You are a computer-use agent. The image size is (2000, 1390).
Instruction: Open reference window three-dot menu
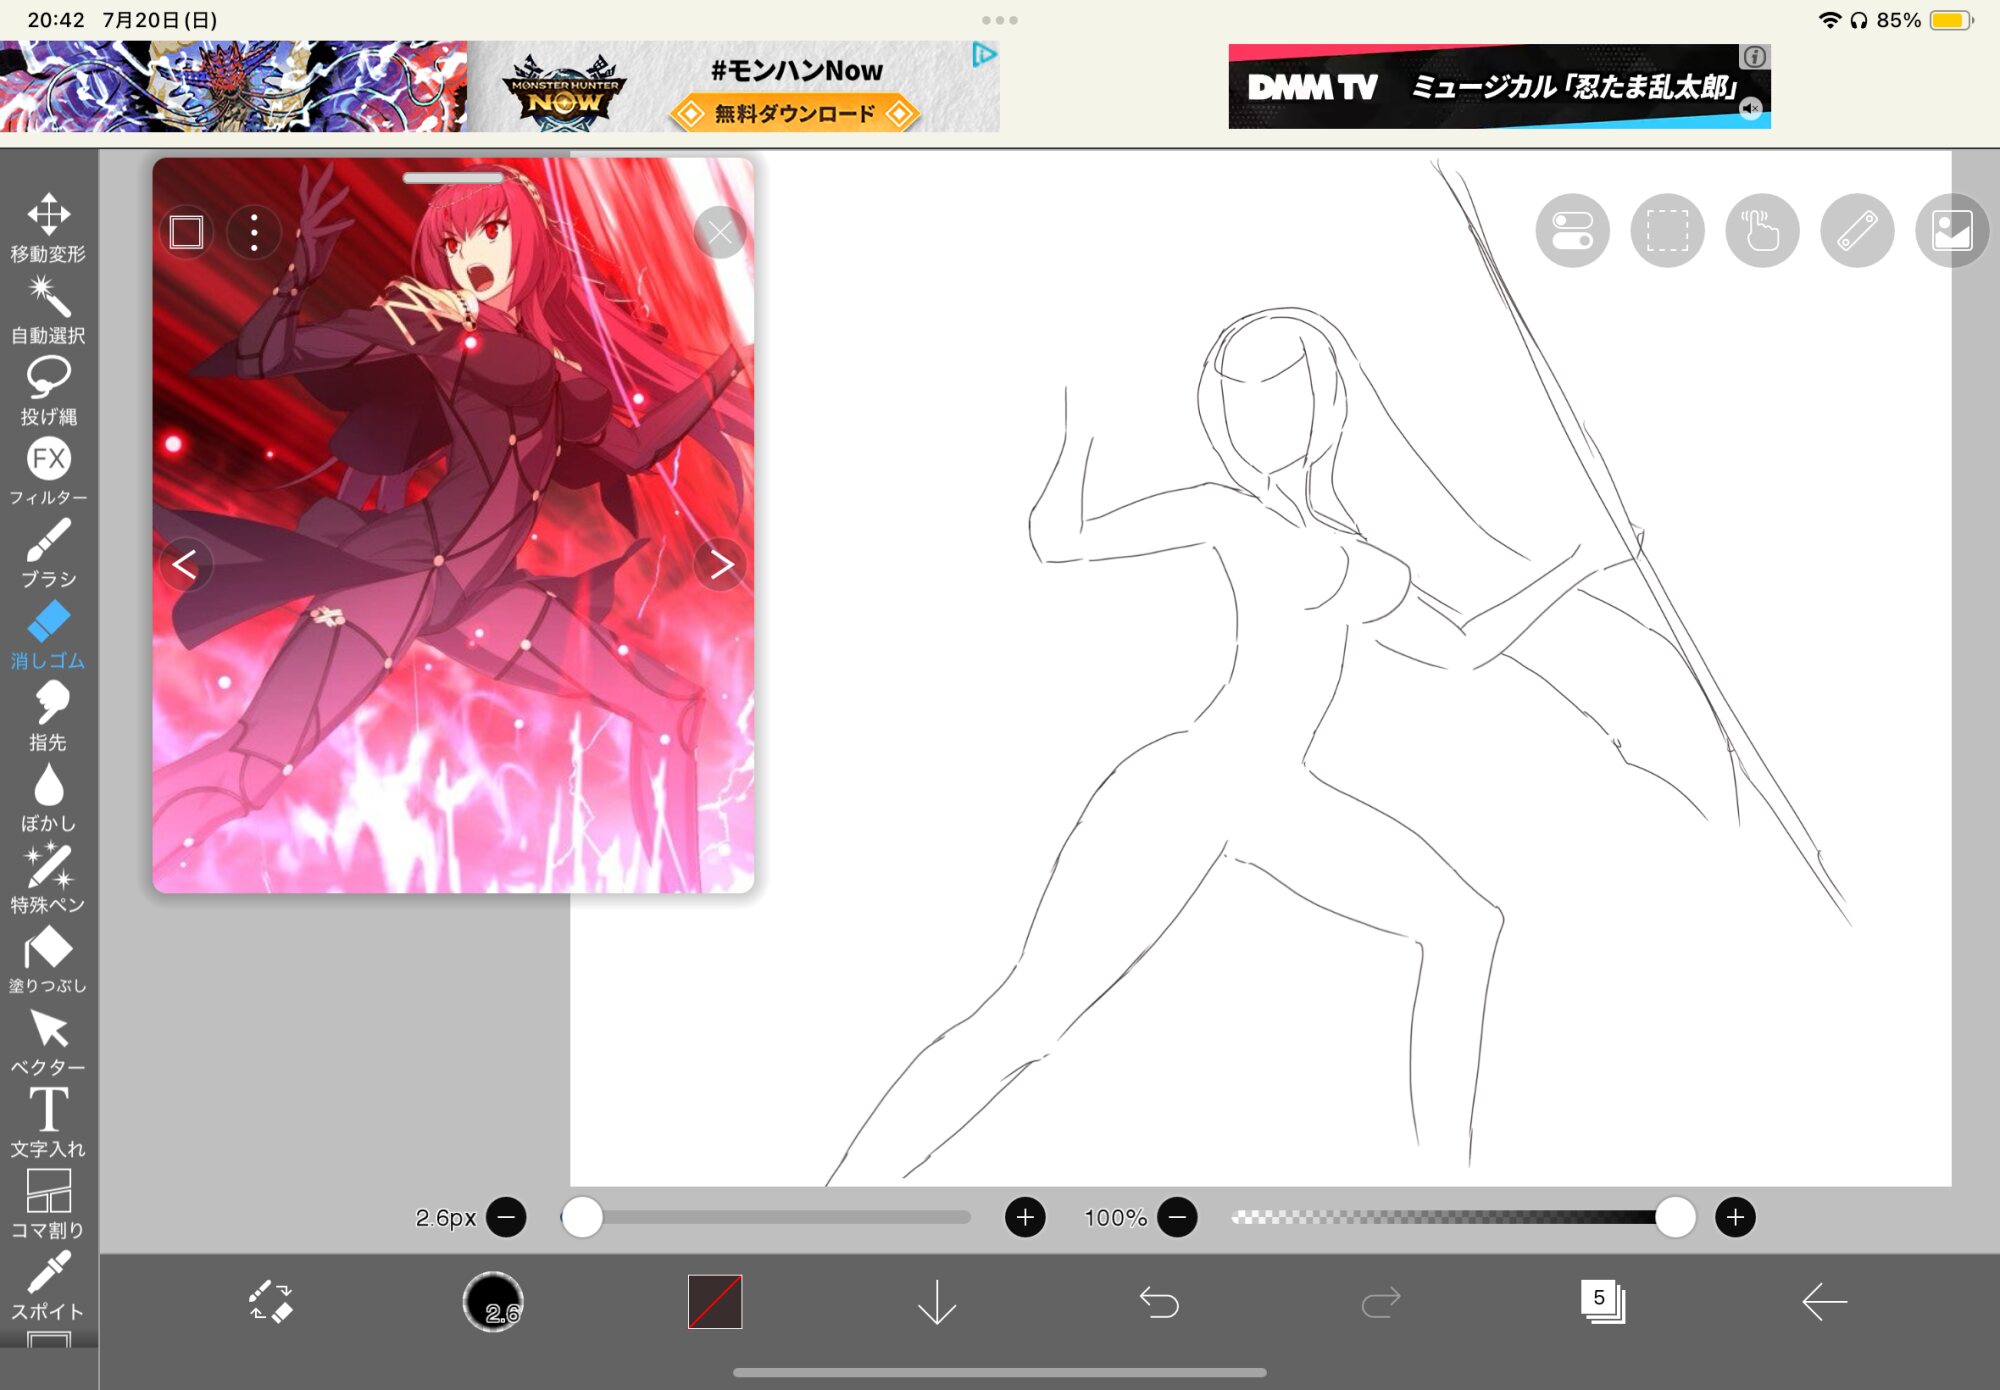[x=254, y=233]
